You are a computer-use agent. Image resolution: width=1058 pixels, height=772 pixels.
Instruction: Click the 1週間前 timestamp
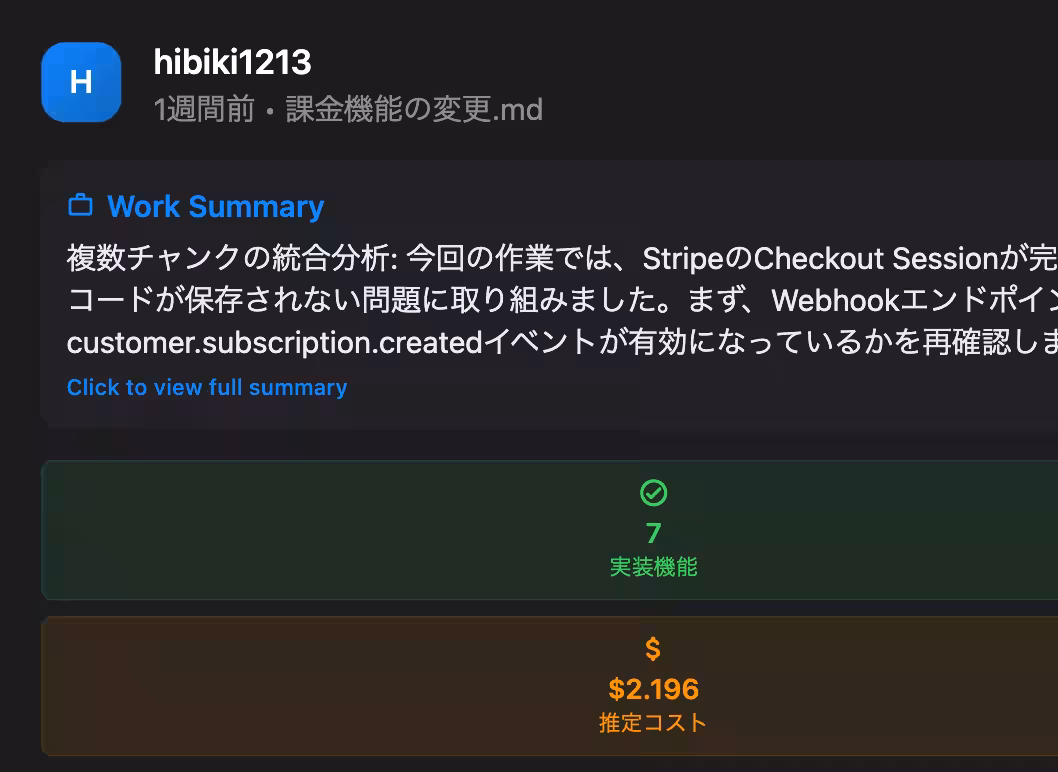(x=204, y=110)
